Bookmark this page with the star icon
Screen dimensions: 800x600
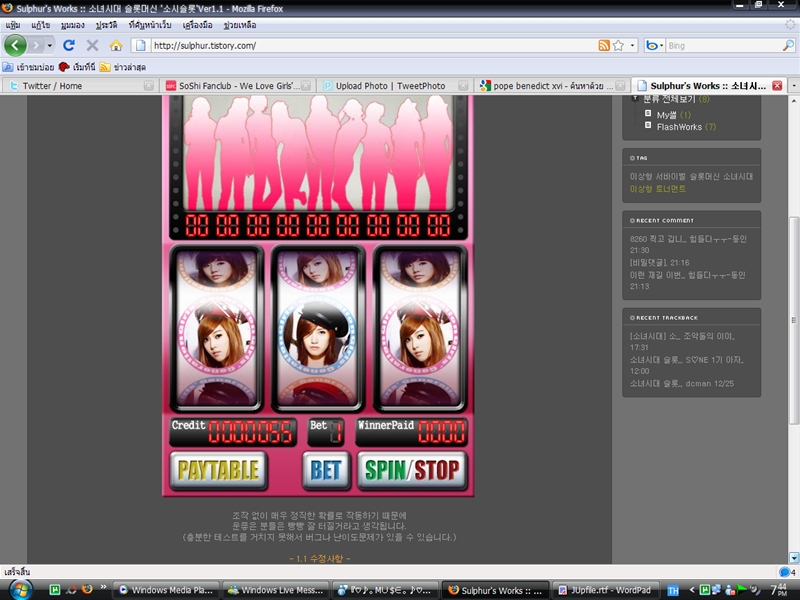618,45
